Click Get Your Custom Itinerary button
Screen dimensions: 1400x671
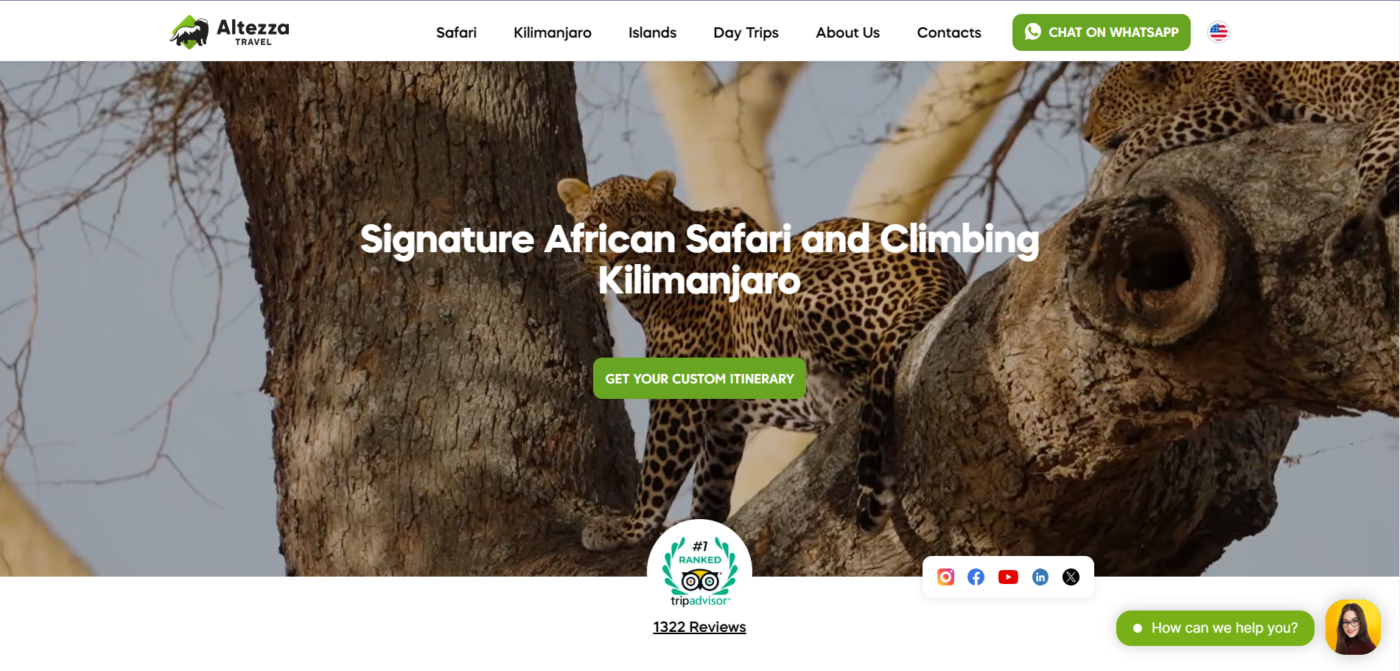coord(699,378)
